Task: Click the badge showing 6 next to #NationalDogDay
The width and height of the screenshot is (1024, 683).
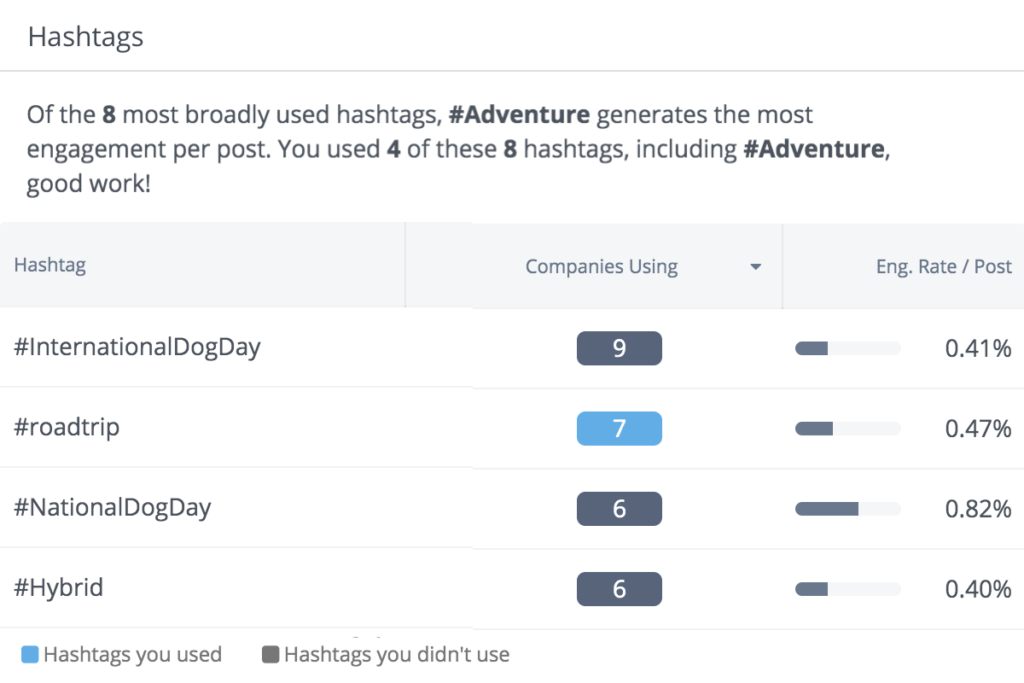Action: 619,508
